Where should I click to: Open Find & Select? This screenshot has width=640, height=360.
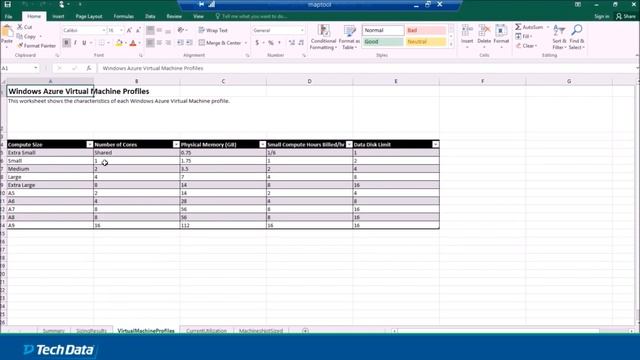click(577, 37)
